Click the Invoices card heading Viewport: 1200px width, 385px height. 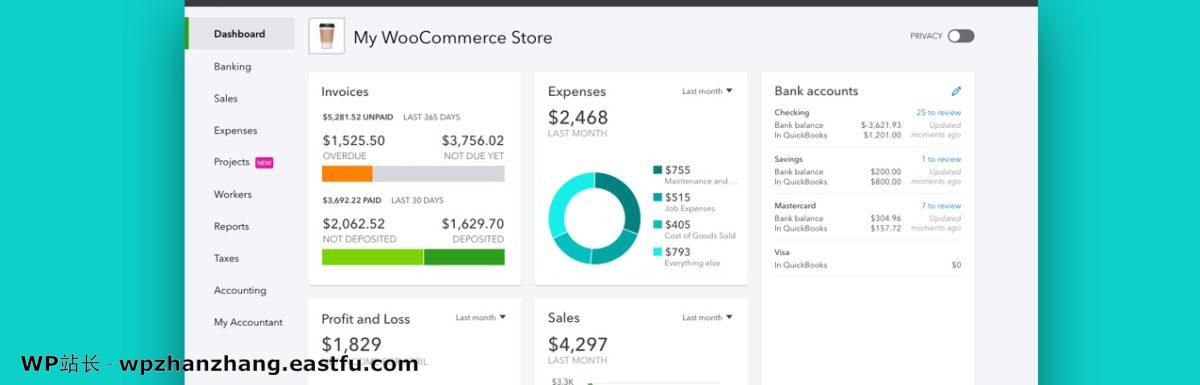pyautogui.click(x=345, y=92)
